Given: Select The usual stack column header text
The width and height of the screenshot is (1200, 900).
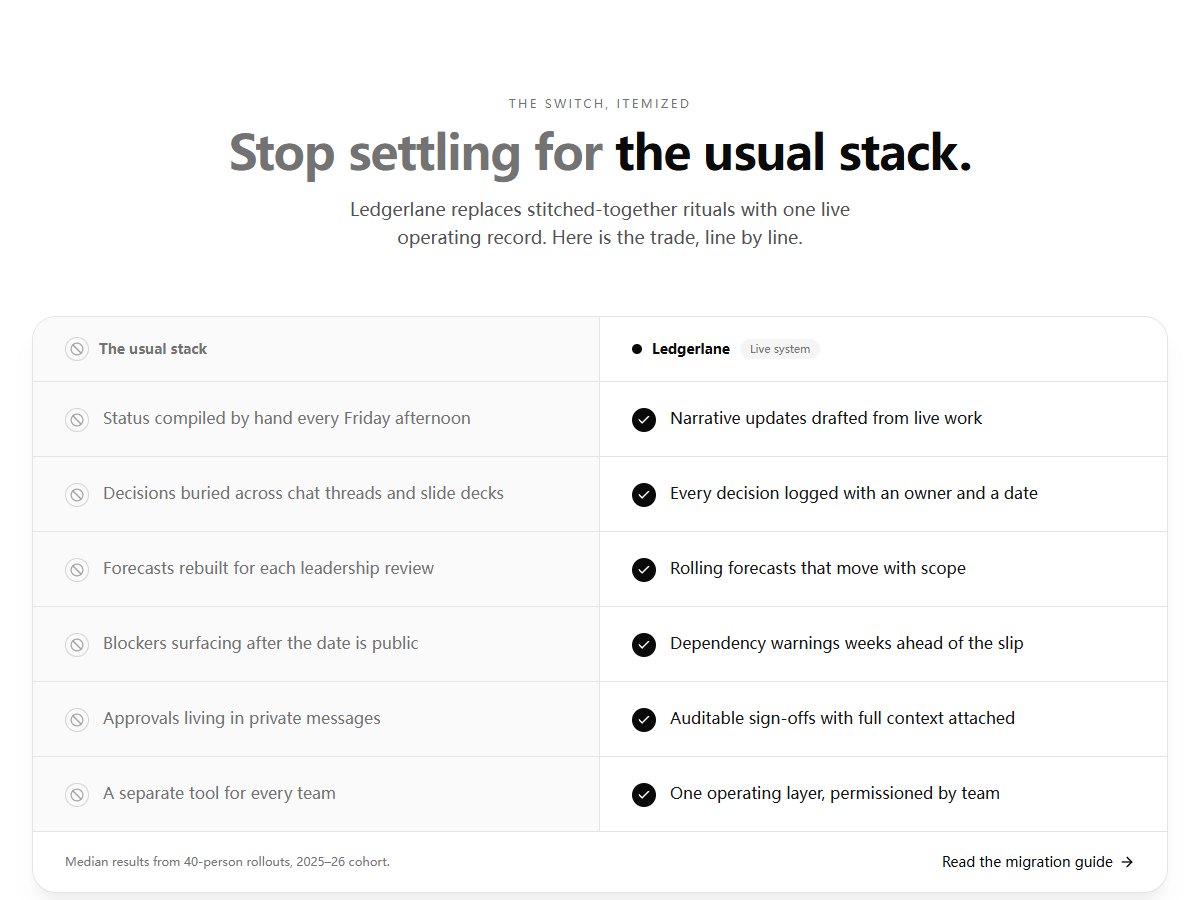Looking at the screenshot, I should pos(153,349).
